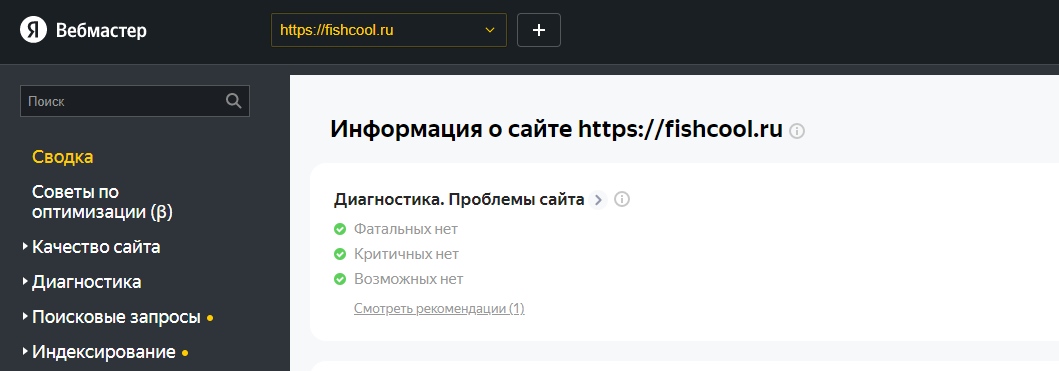
Task: Click the Диагностика. Проблемы сайта heading
Action: [x=459, y=199]
